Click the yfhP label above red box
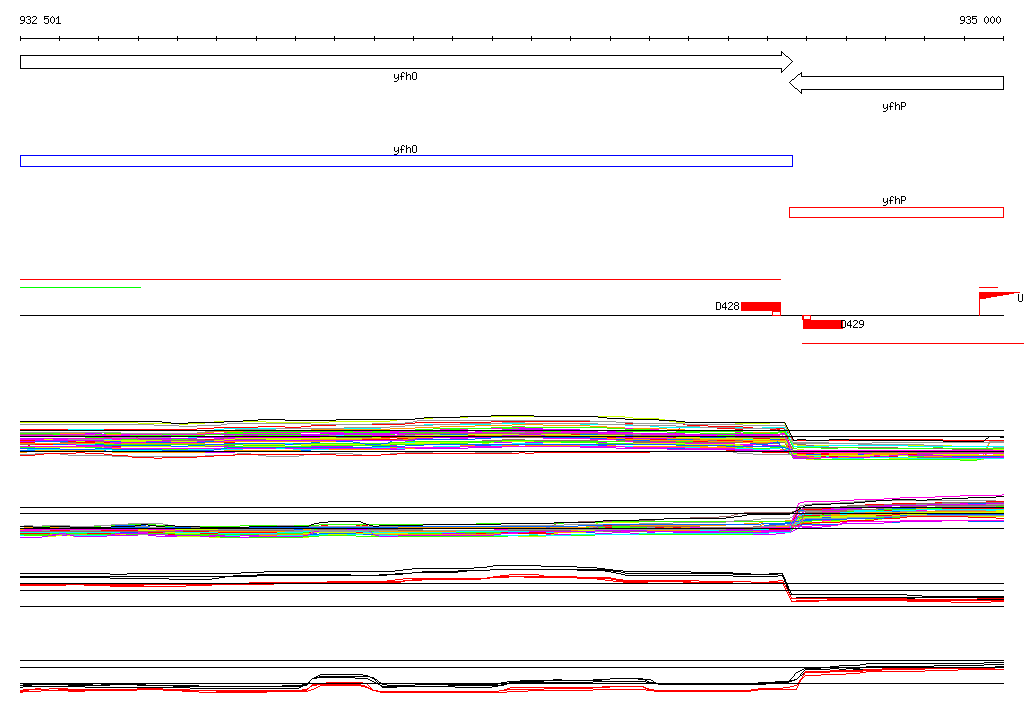 pyautogui.click(x=894, y=201)
